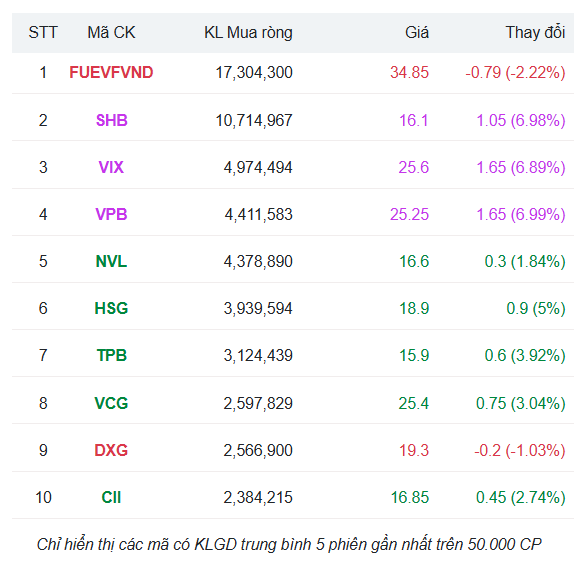This screenshot has height=566, width=583.
Task: Open the NVL stock symbol
Action: [x=111, y=261]
